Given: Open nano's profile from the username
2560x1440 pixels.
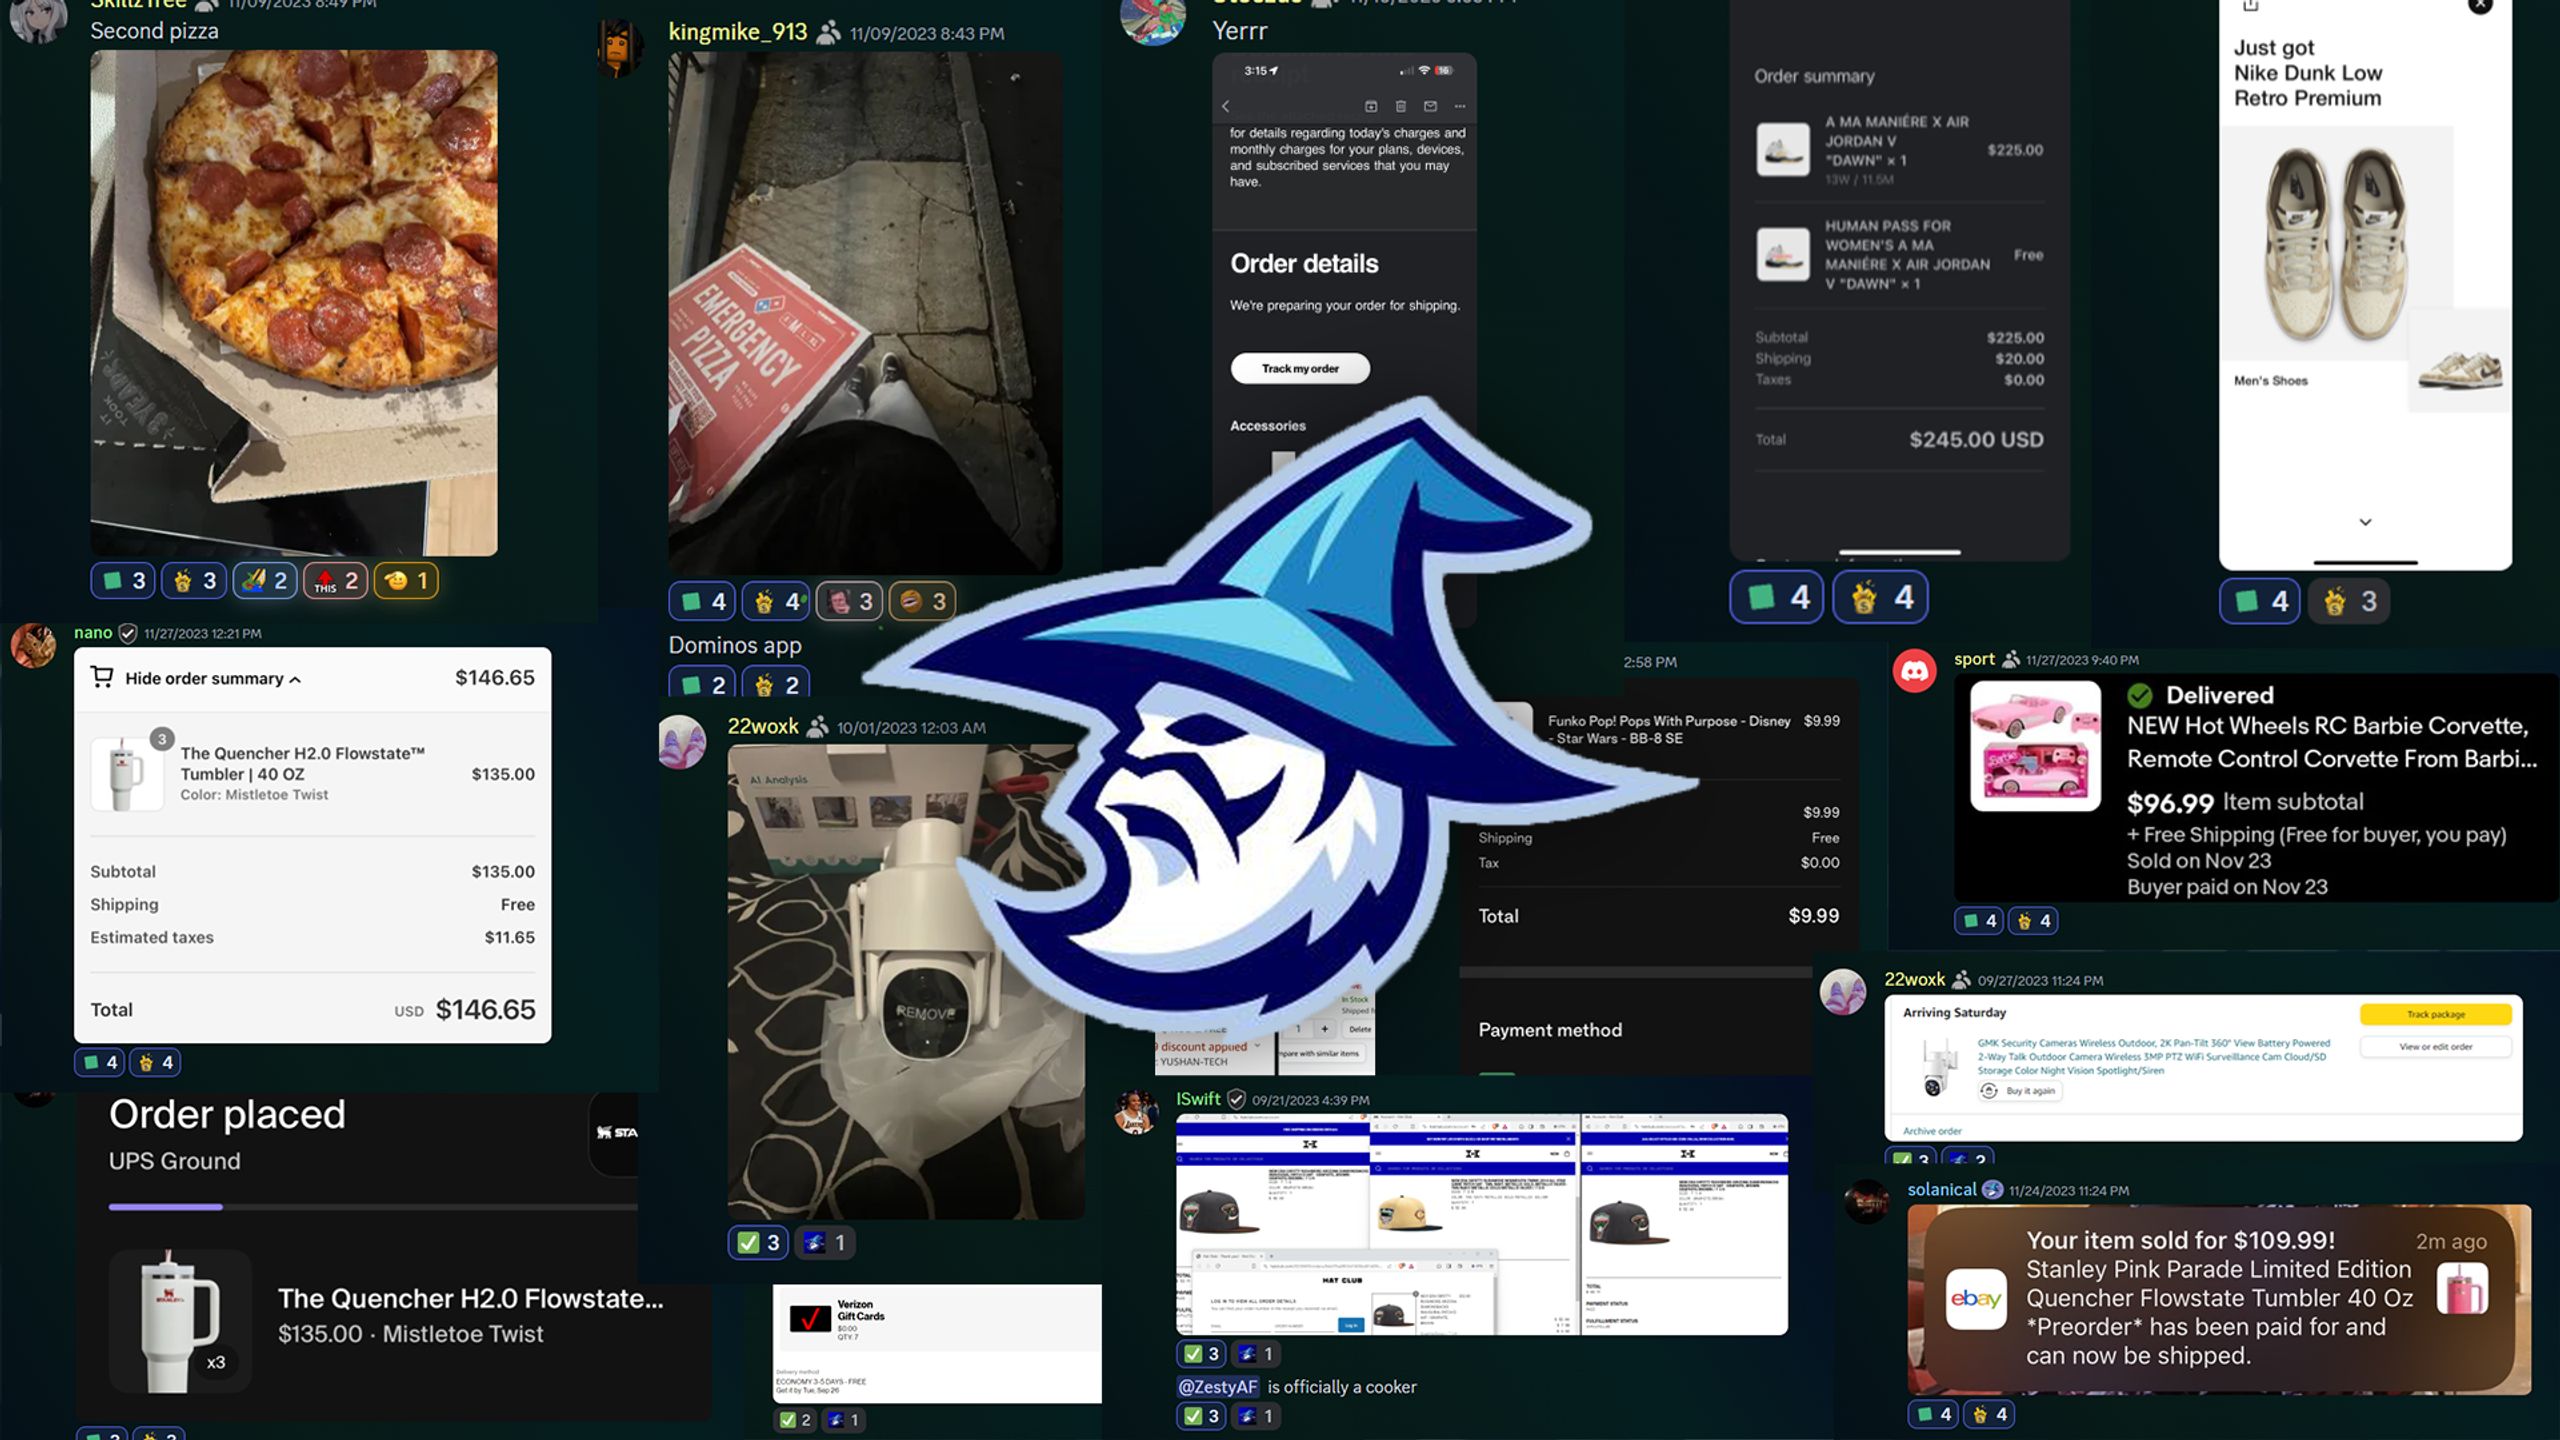Looking at the screenshot, I should coord(93,633).
